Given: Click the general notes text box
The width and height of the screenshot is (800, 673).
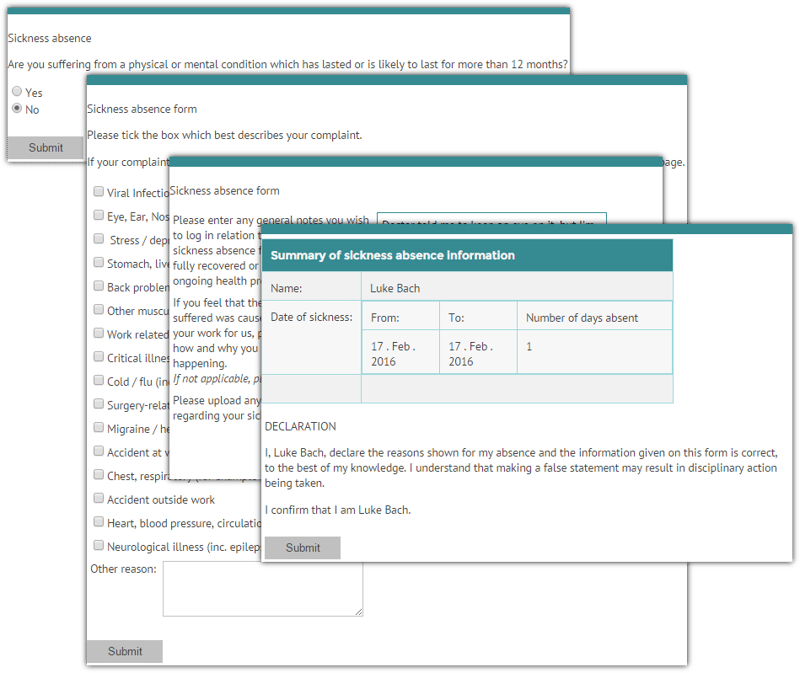Looking at the screenshot, I should [491, 218].
